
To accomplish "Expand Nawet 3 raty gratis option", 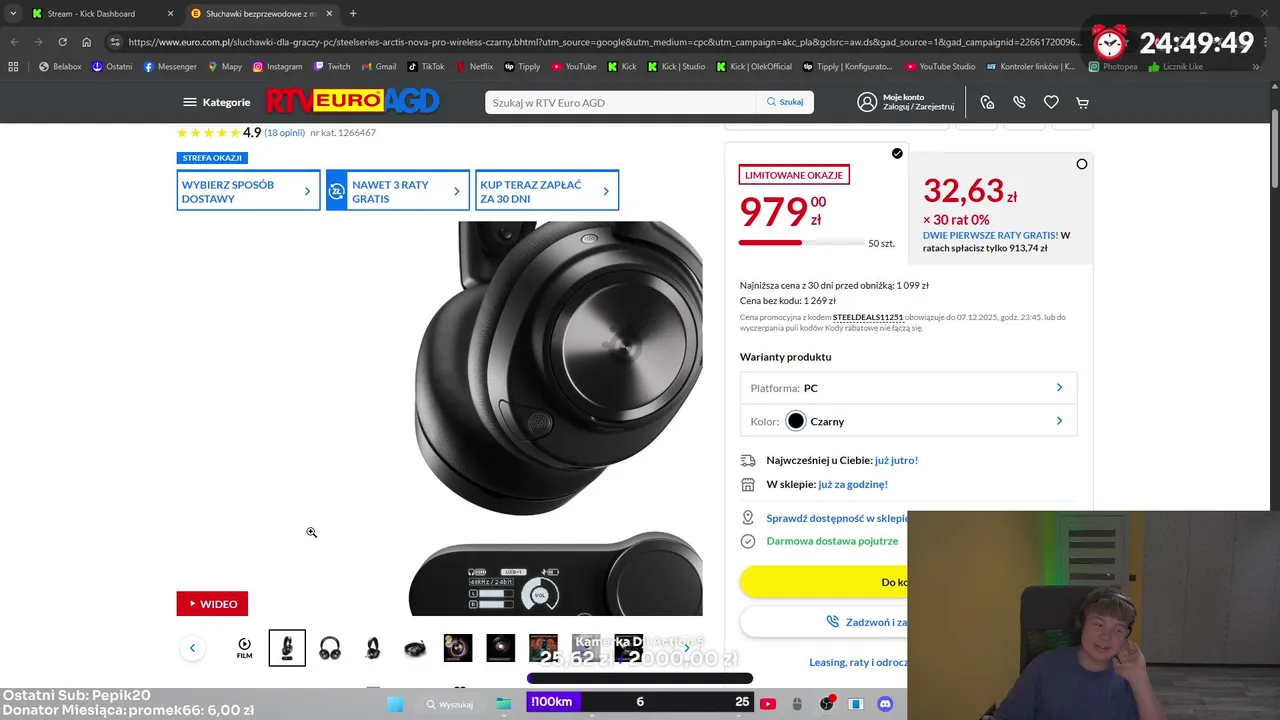I will (x=397, y=191).
